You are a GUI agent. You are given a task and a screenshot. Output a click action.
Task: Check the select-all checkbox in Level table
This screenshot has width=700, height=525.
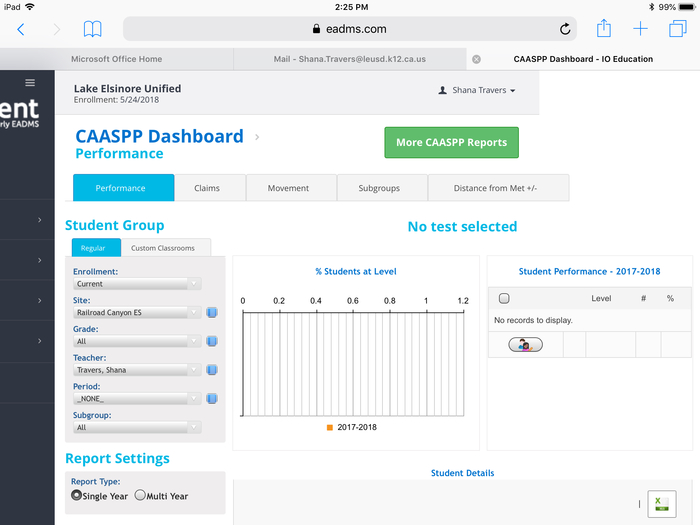(504, 298)
